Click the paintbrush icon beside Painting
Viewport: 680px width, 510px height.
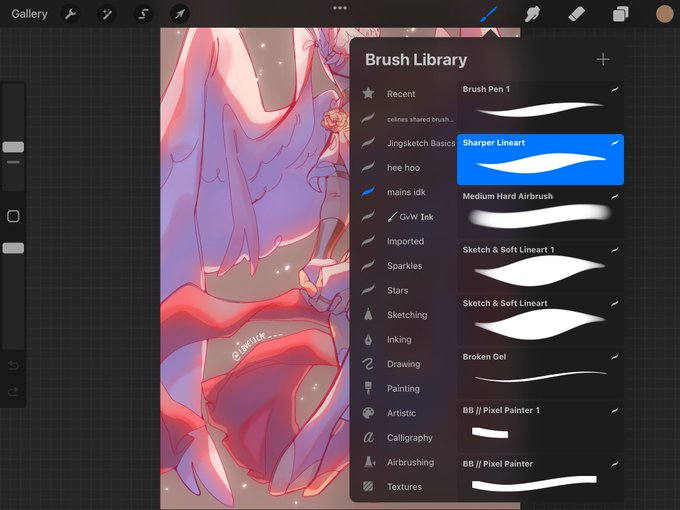pyautogui.click(x=368, y=388)
